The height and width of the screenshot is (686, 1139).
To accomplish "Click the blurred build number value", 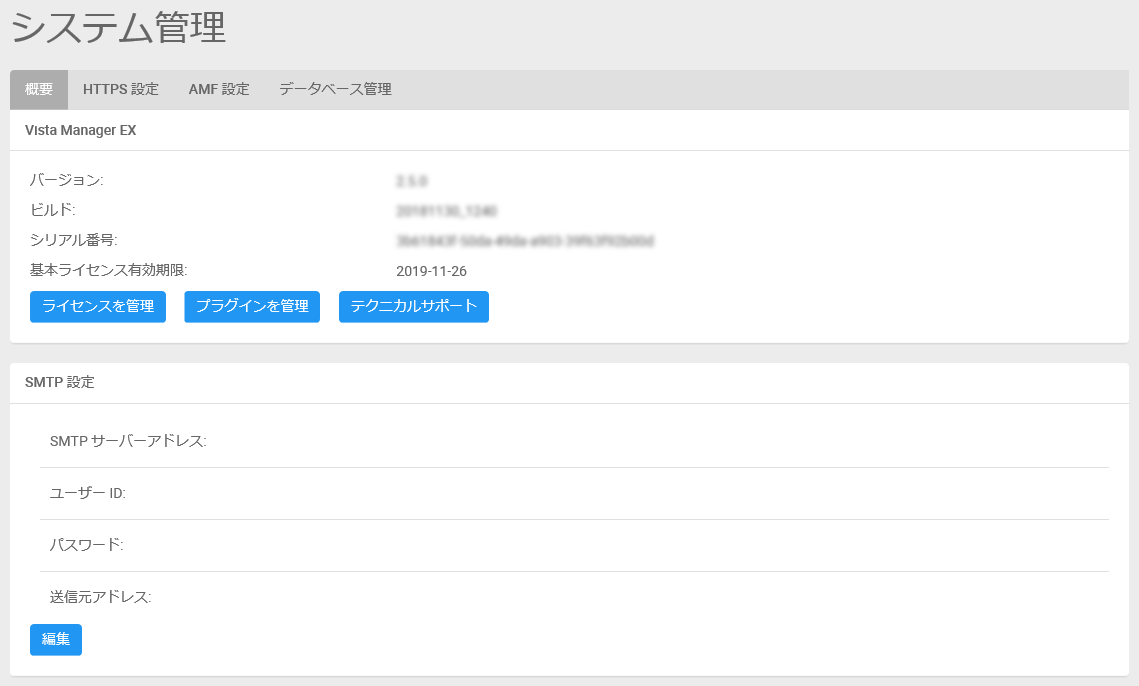I will point(446,211).
